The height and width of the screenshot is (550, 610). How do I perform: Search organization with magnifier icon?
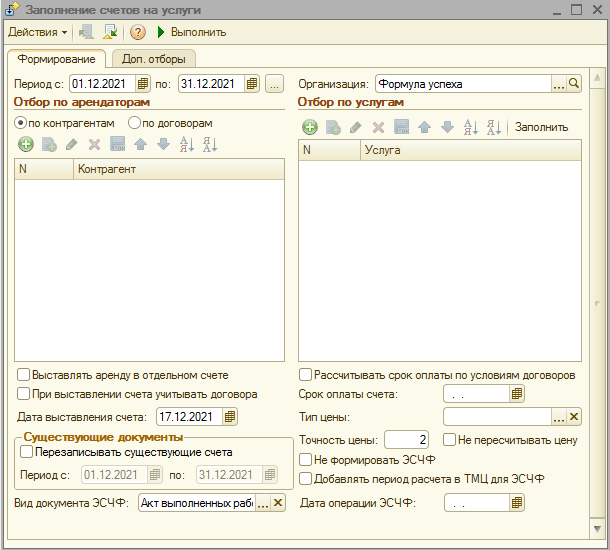[x=574, y=84]
